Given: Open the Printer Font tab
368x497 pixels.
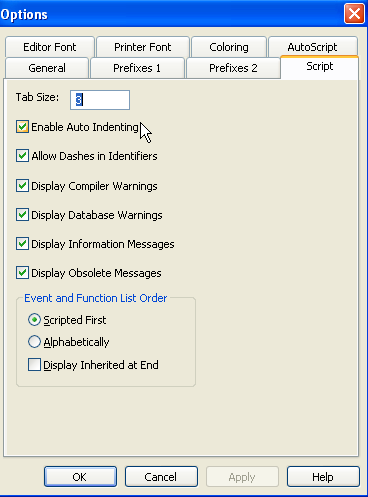Looking at the screenshot, I should point(143,47).
